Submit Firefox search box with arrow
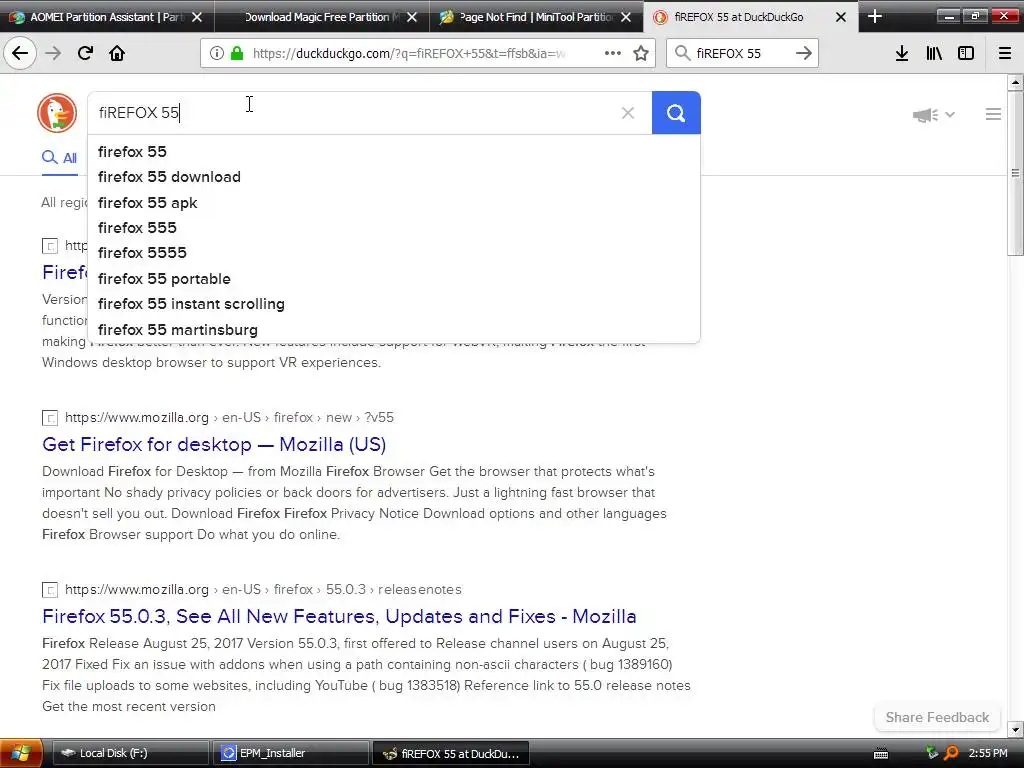Viewport: 1024px width, 768px height. [804, 53]
